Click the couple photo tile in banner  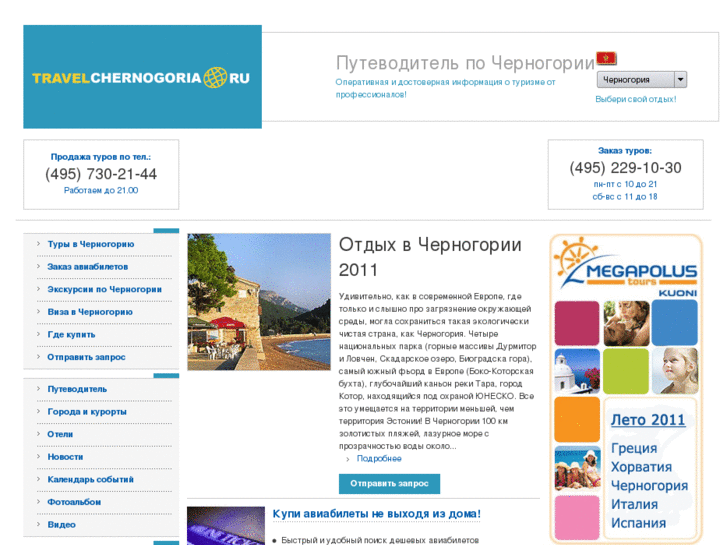pyautogui.click(x=626, y=323)
